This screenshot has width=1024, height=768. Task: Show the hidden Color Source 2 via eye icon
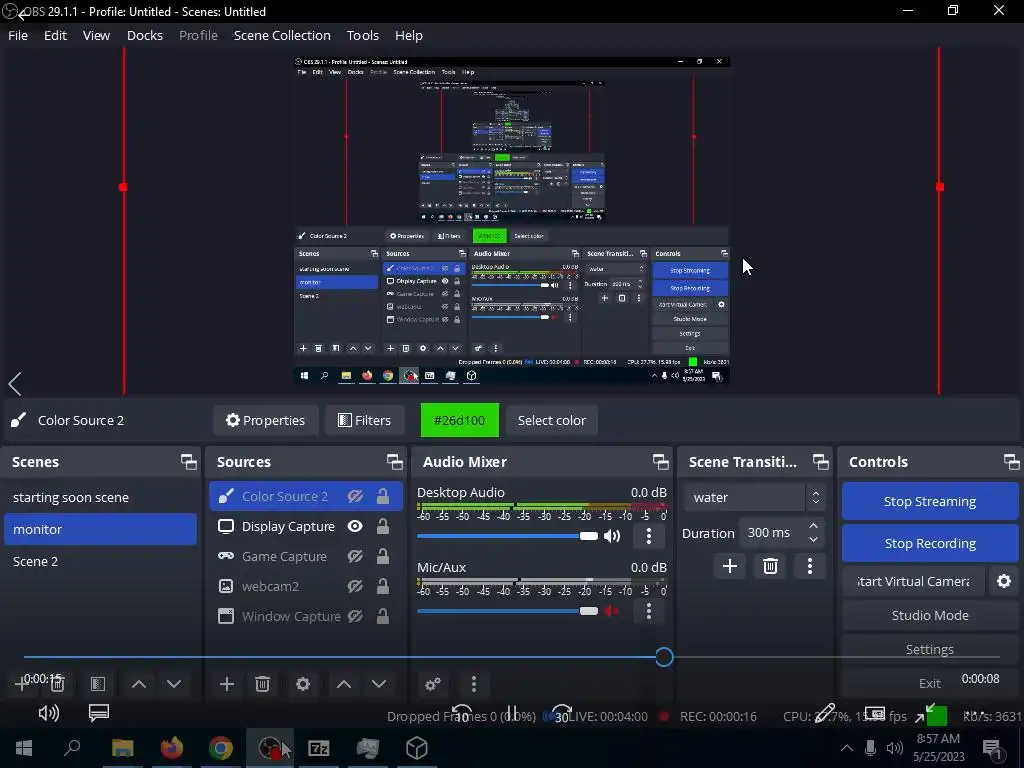(355, 496)
